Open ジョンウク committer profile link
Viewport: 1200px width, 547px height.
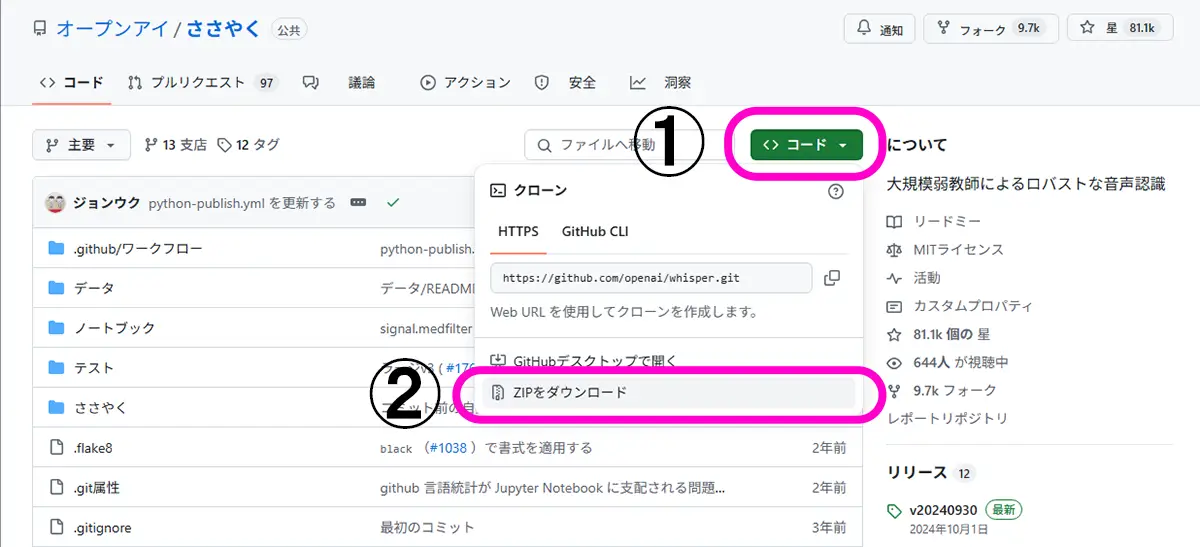(106, 203)
